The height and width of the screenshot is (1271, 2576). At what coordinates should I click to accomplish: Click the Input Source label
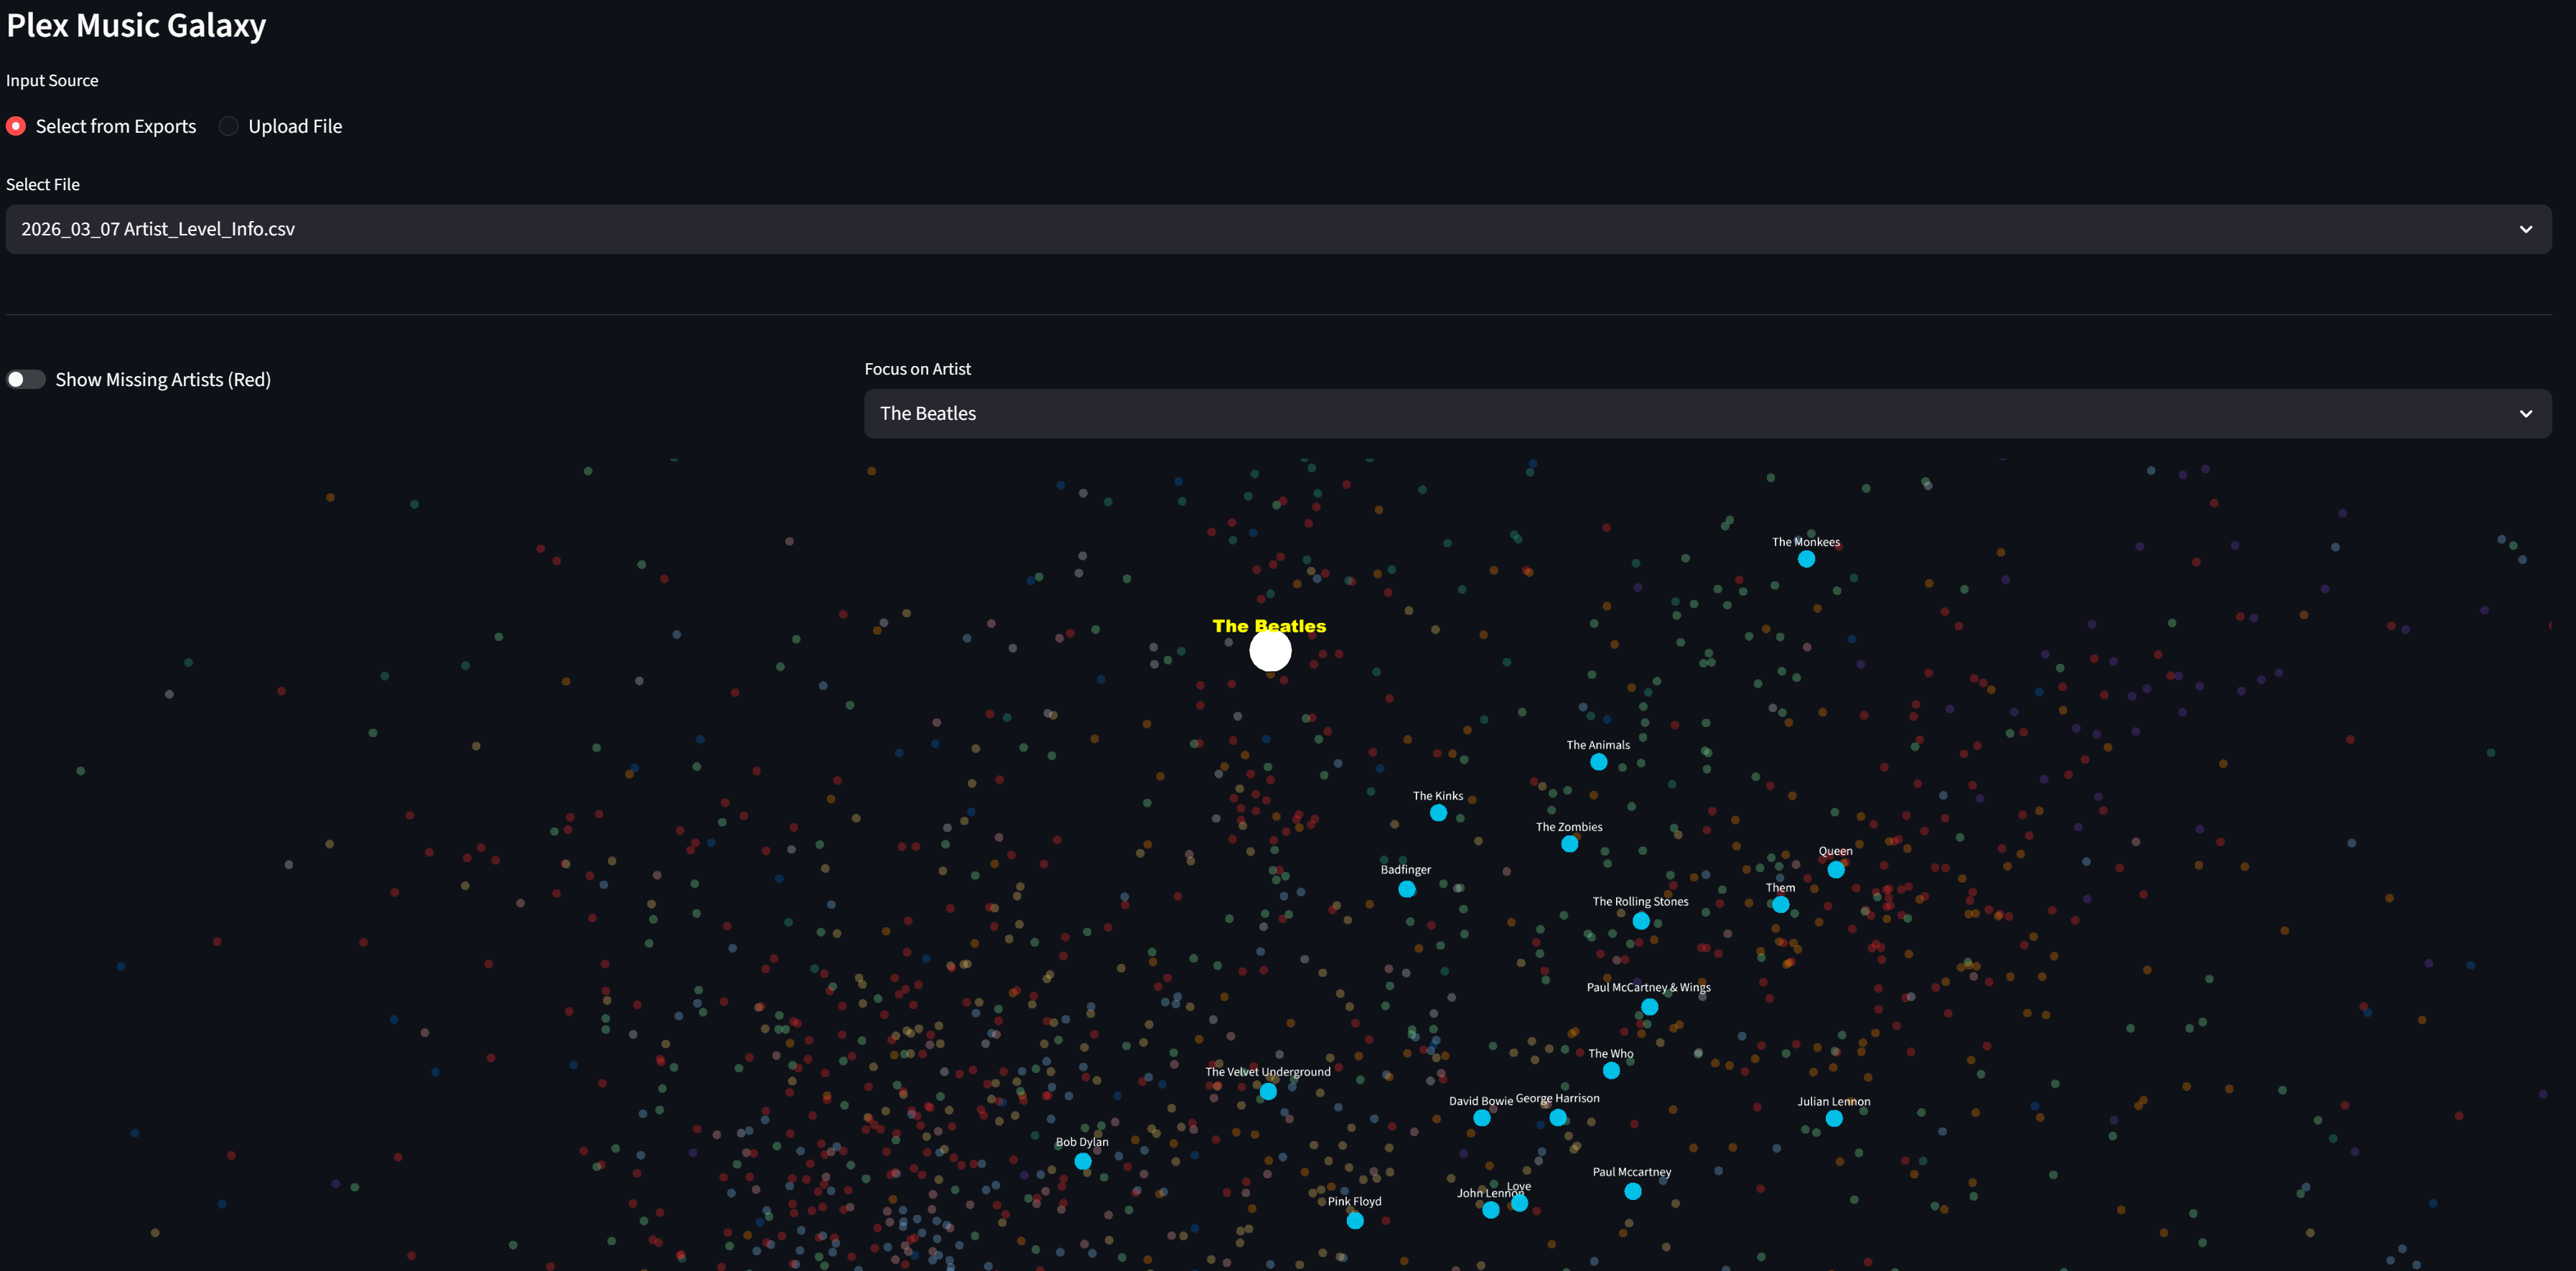coord(52,80)
